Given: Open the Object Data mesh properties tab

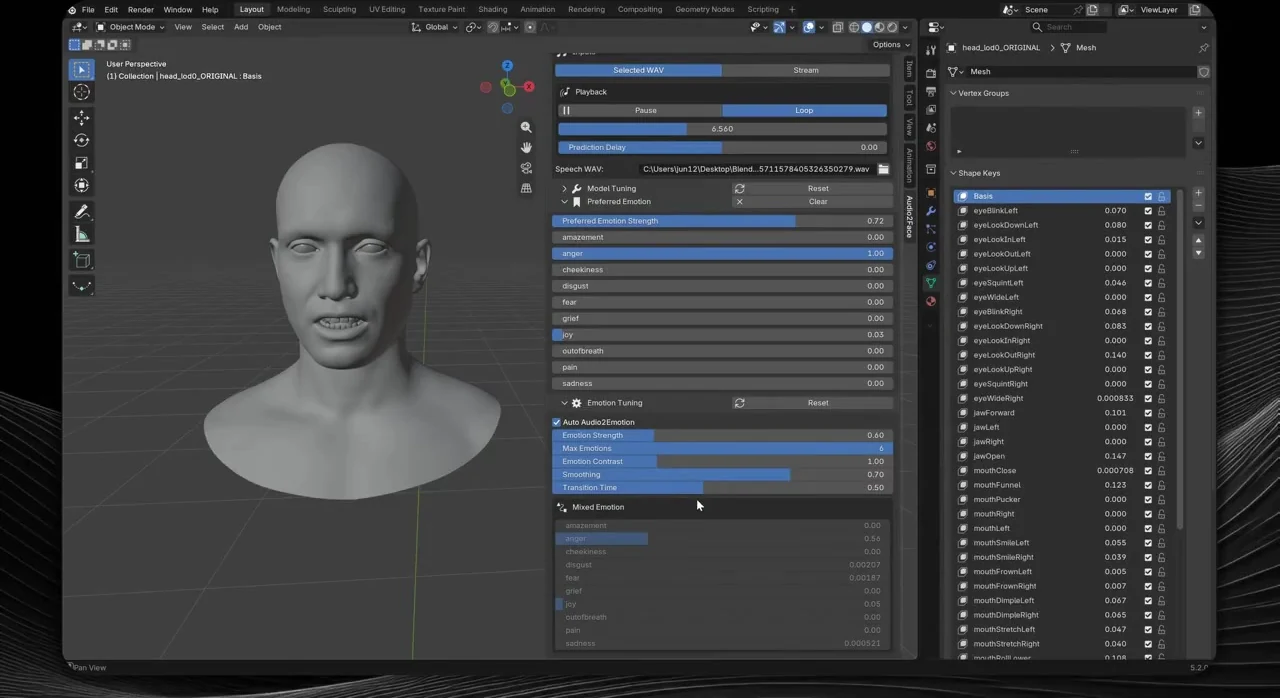Looking at the screenshot, I should (x=931, y=283).
